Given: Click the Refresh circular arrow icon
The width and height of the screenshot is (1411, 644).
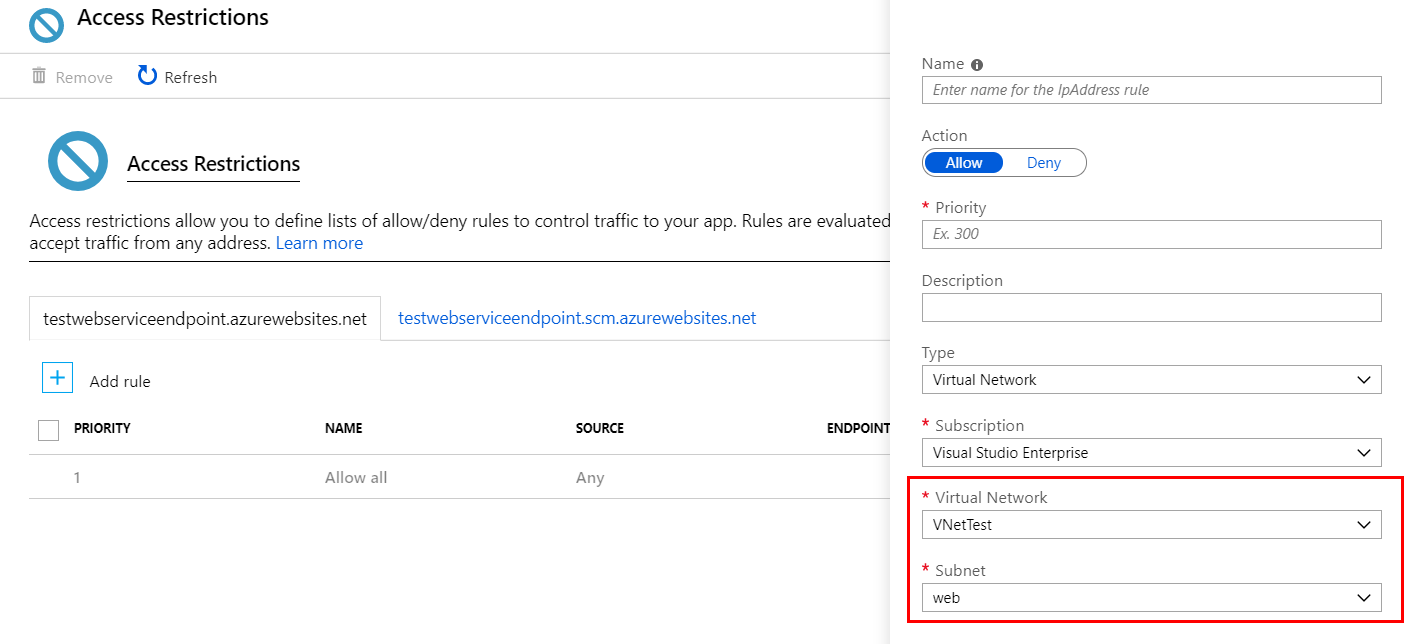Looking at the screenshot, I should 147,76.
